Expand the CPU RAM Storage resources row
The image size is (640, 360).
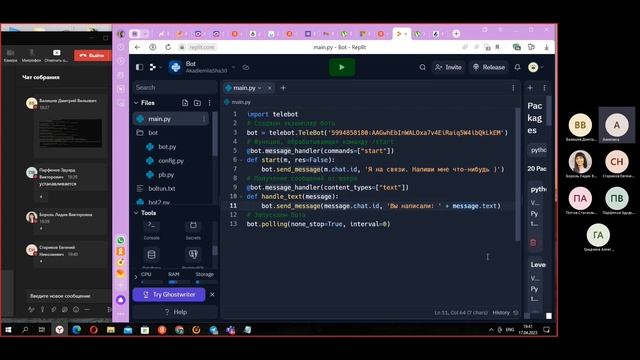pyautogui.click(x=136, y=277)
